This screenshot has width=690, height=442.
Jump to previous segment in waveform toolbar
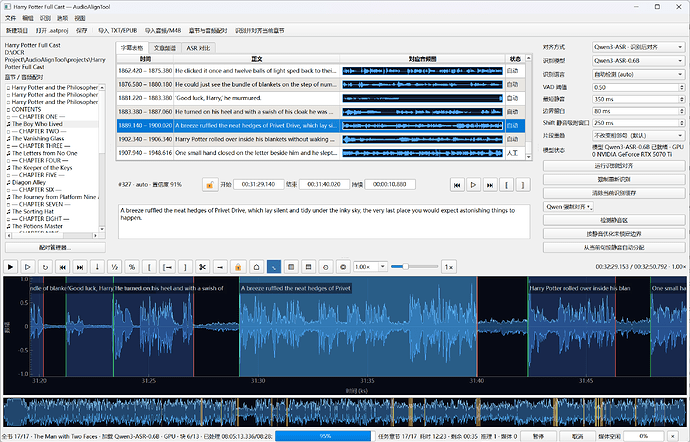coord(62,267)
